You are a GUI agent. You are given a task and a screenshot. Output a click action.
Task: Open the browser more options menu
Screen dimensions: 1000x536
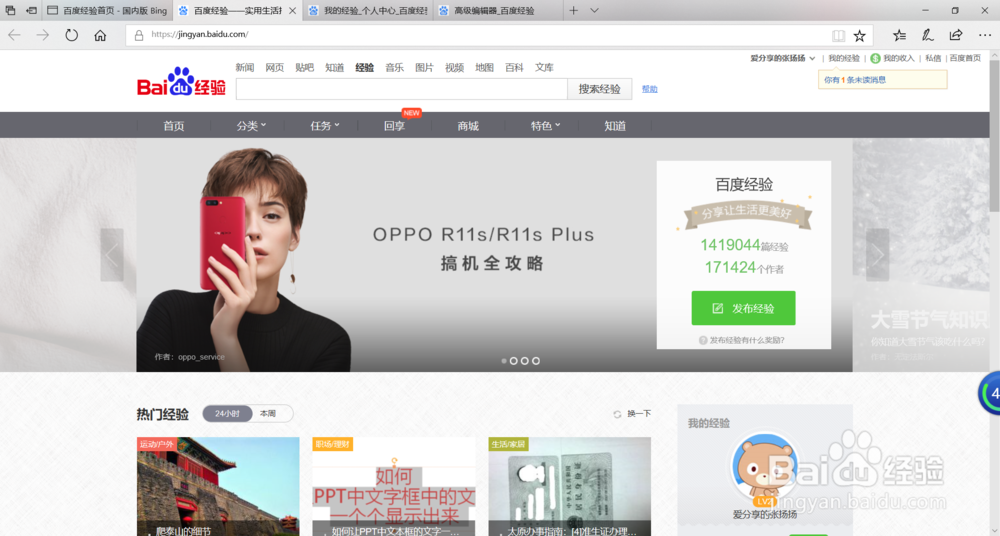point(985,35)
